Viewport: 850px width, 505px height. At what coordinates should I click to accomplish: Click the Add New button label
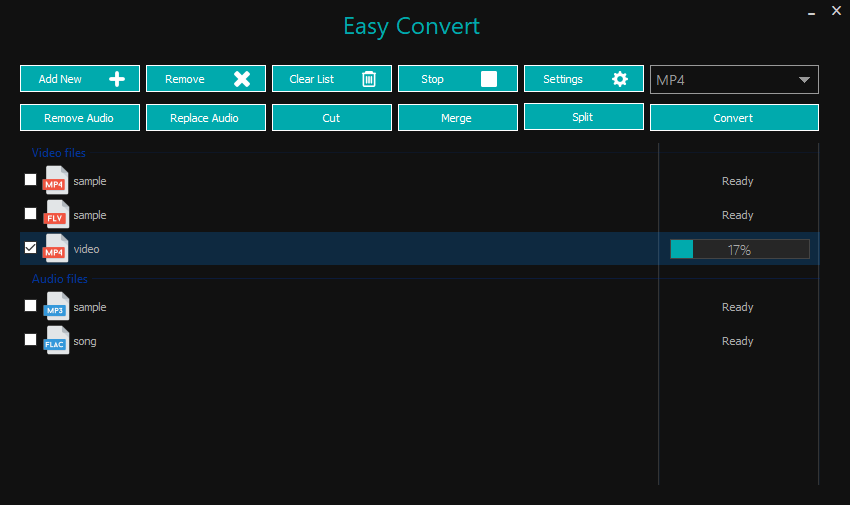point(60,79)
